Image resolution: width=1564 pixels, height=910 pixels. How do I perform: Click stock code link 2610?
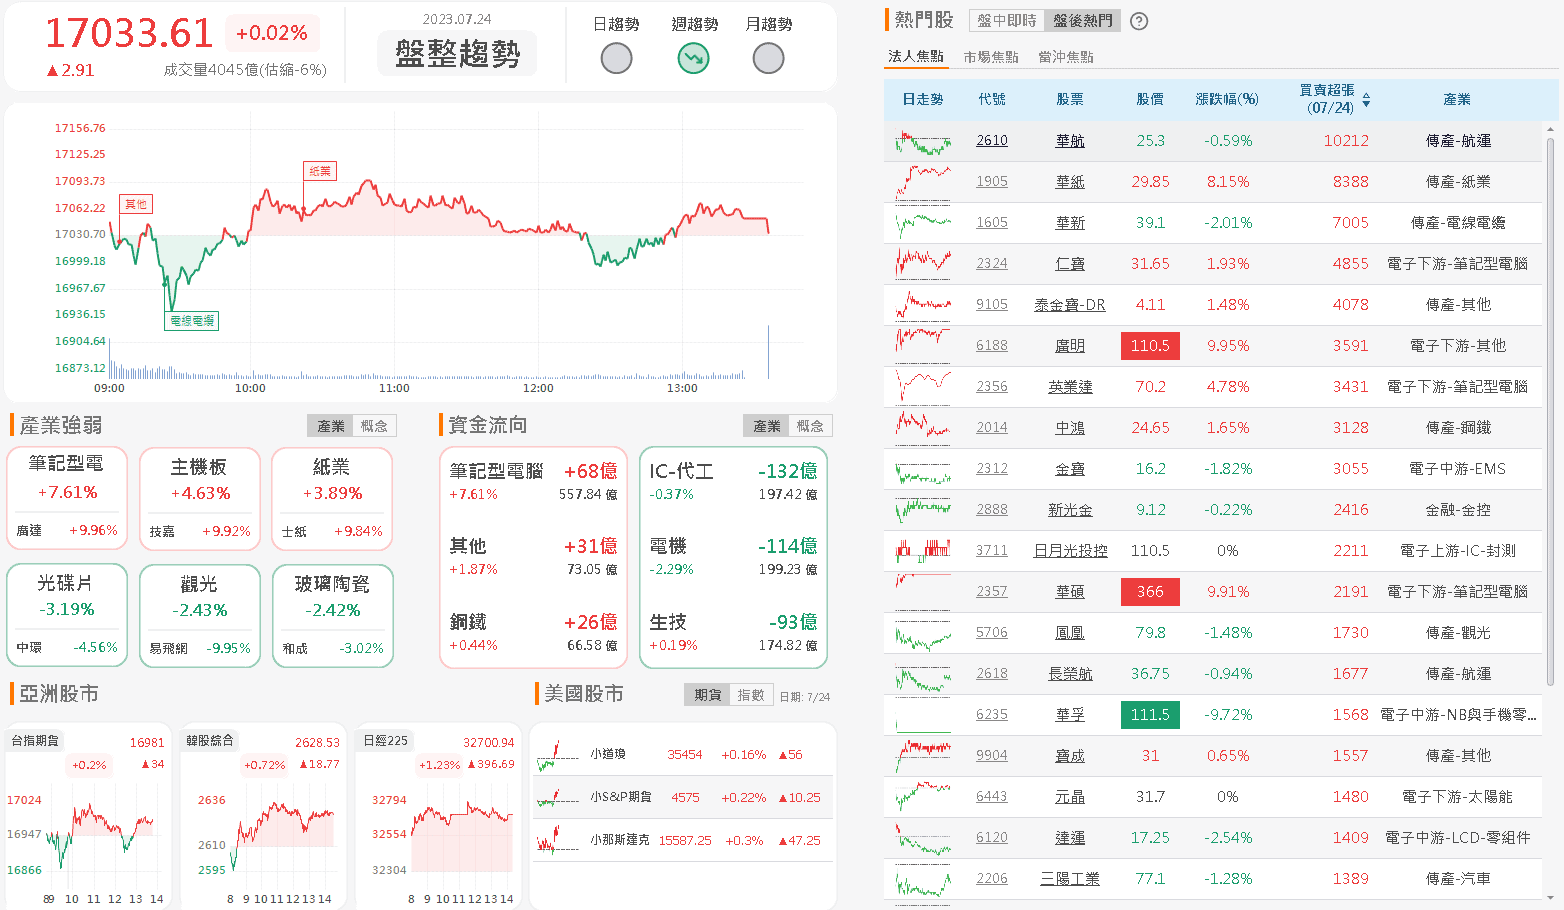(x=992, y=141)
